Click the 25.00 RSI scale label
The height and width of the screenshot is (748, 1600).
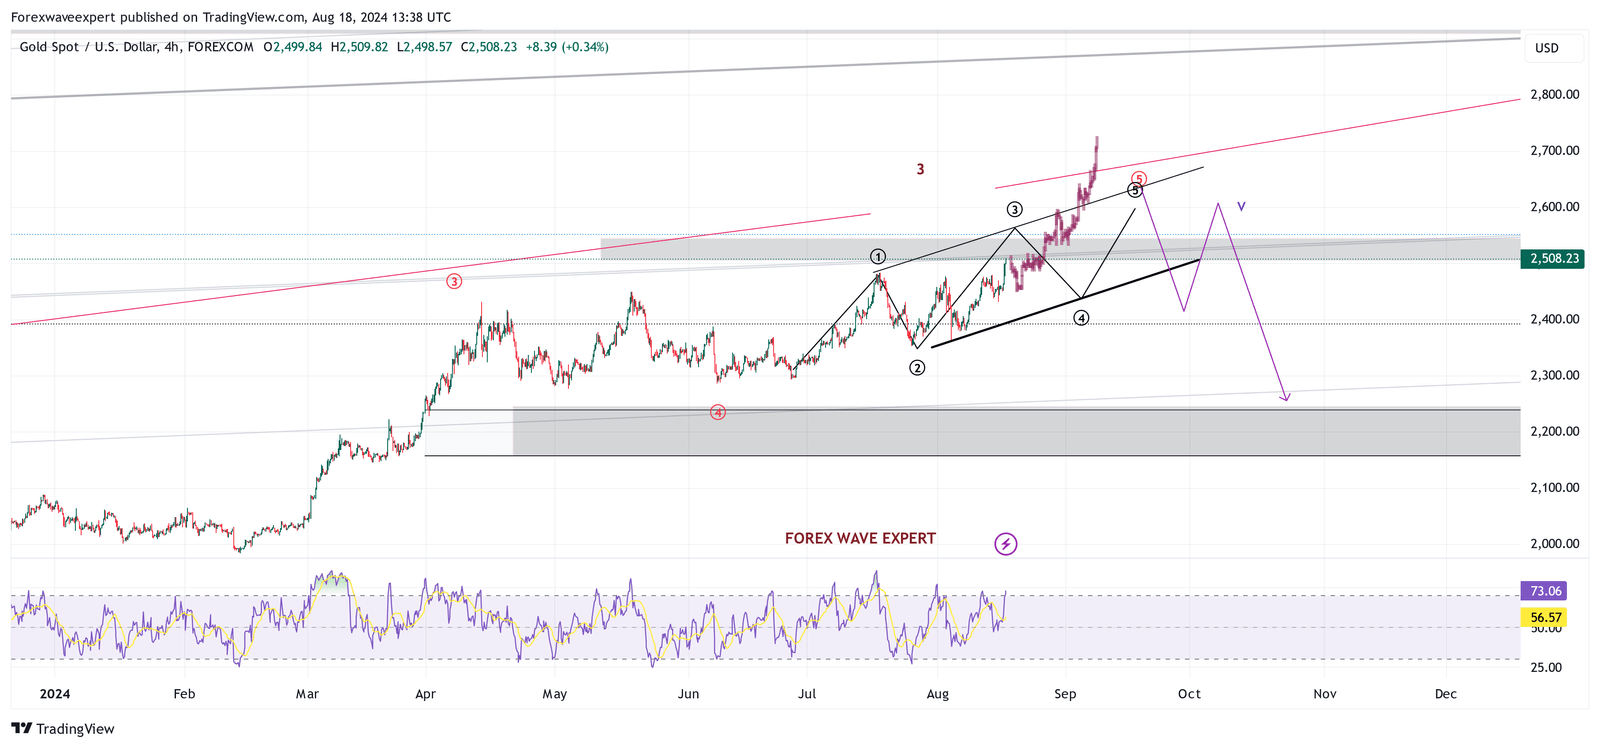pyautogui.click(x=1546, y=668)
